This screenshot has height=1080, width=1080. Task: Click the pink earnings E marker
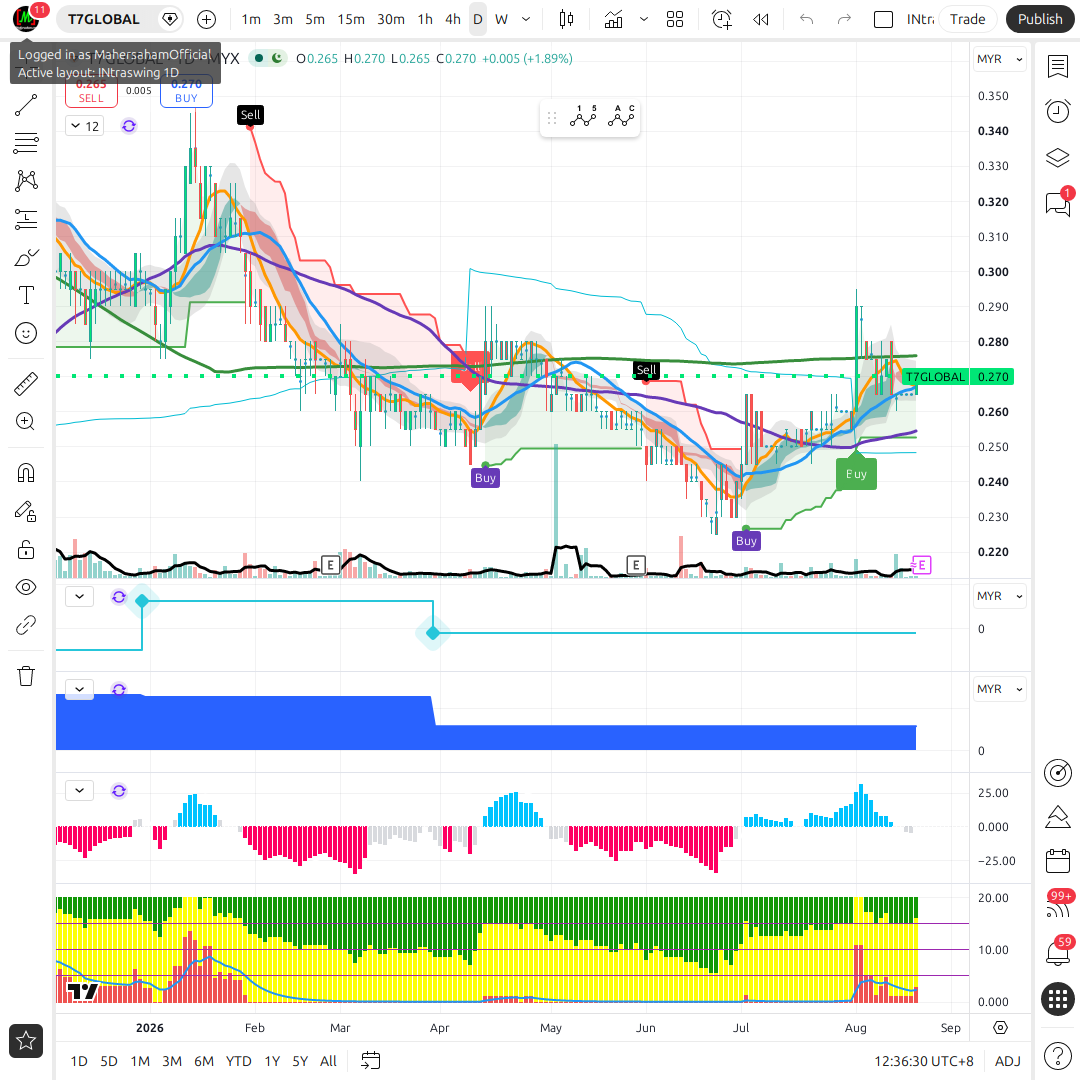click(x=922, y=565)
